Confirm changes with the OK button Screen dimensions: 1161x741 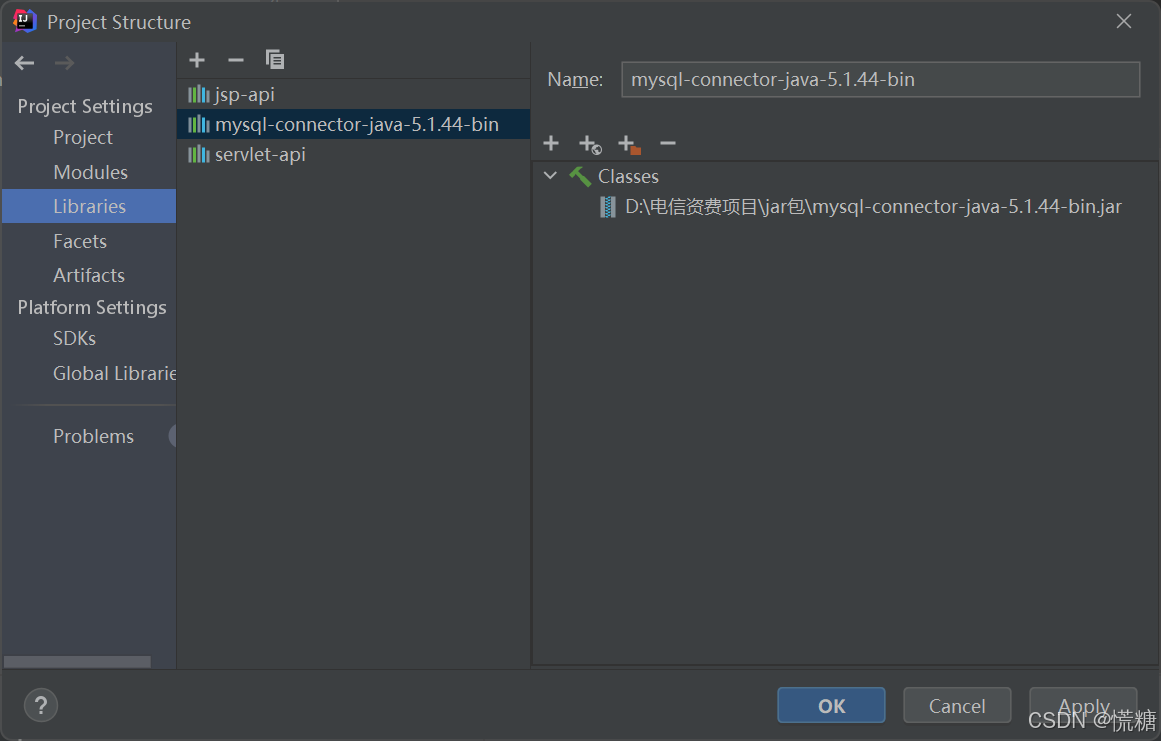(x=831, y=705)
